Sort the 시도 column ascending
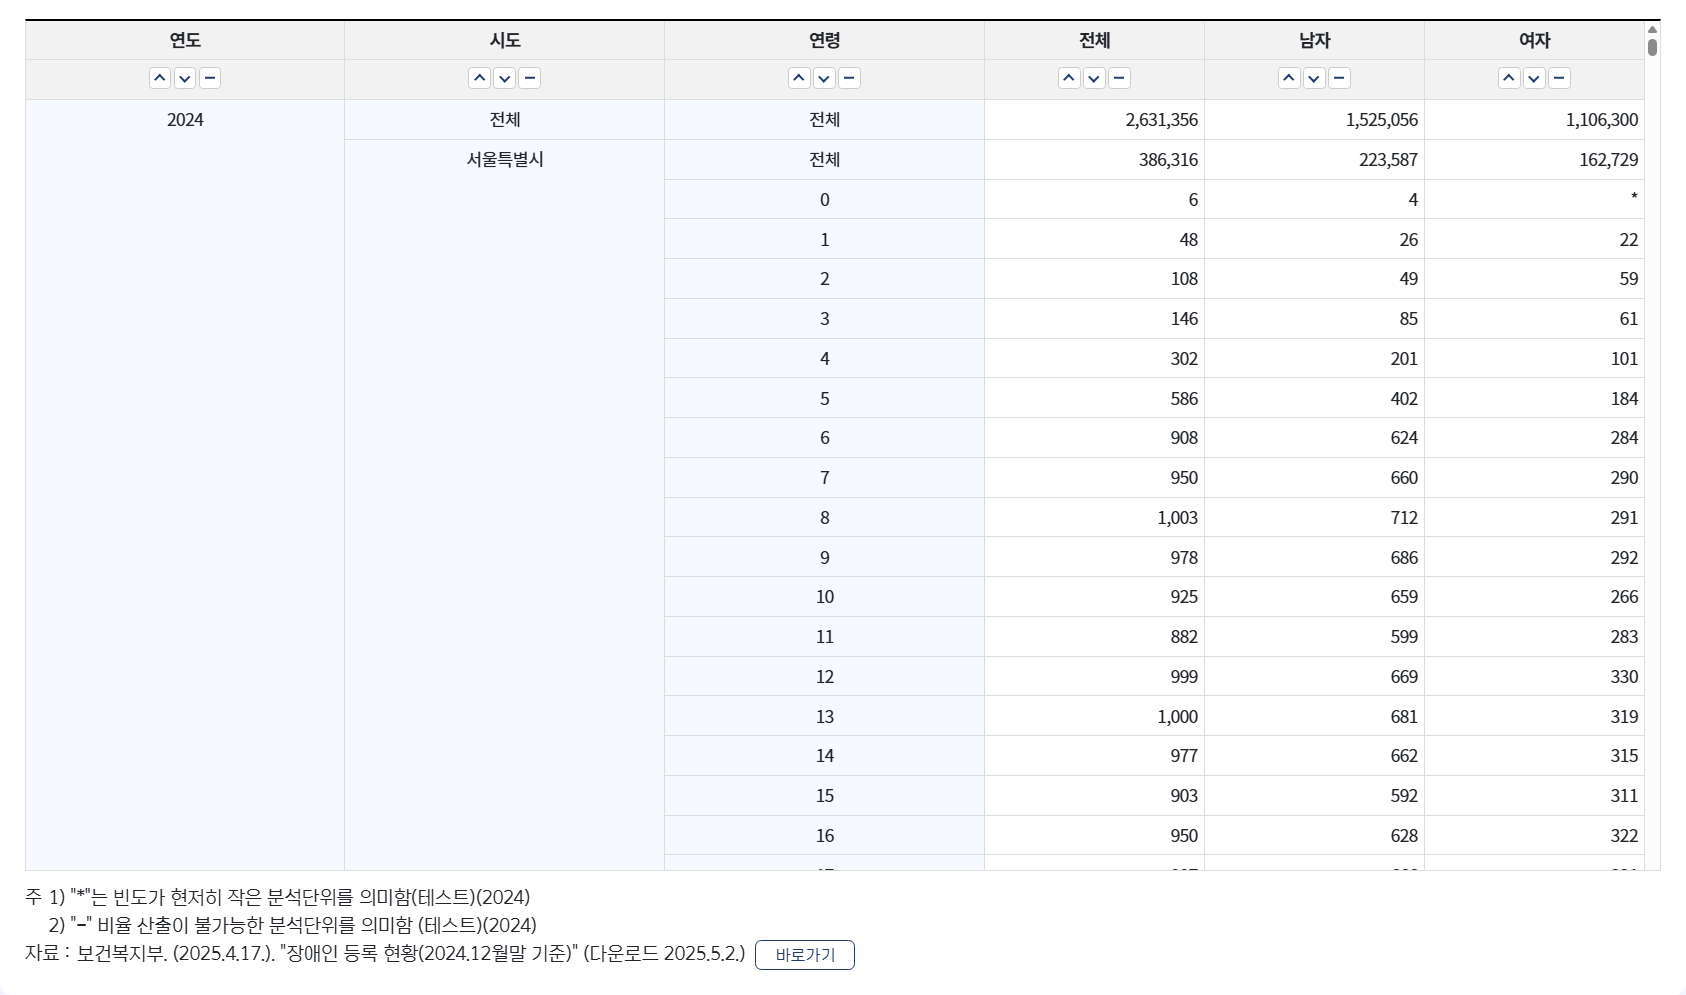Image resolution: width=1686 pixels, height=995 pixels. tap(479, 78)
